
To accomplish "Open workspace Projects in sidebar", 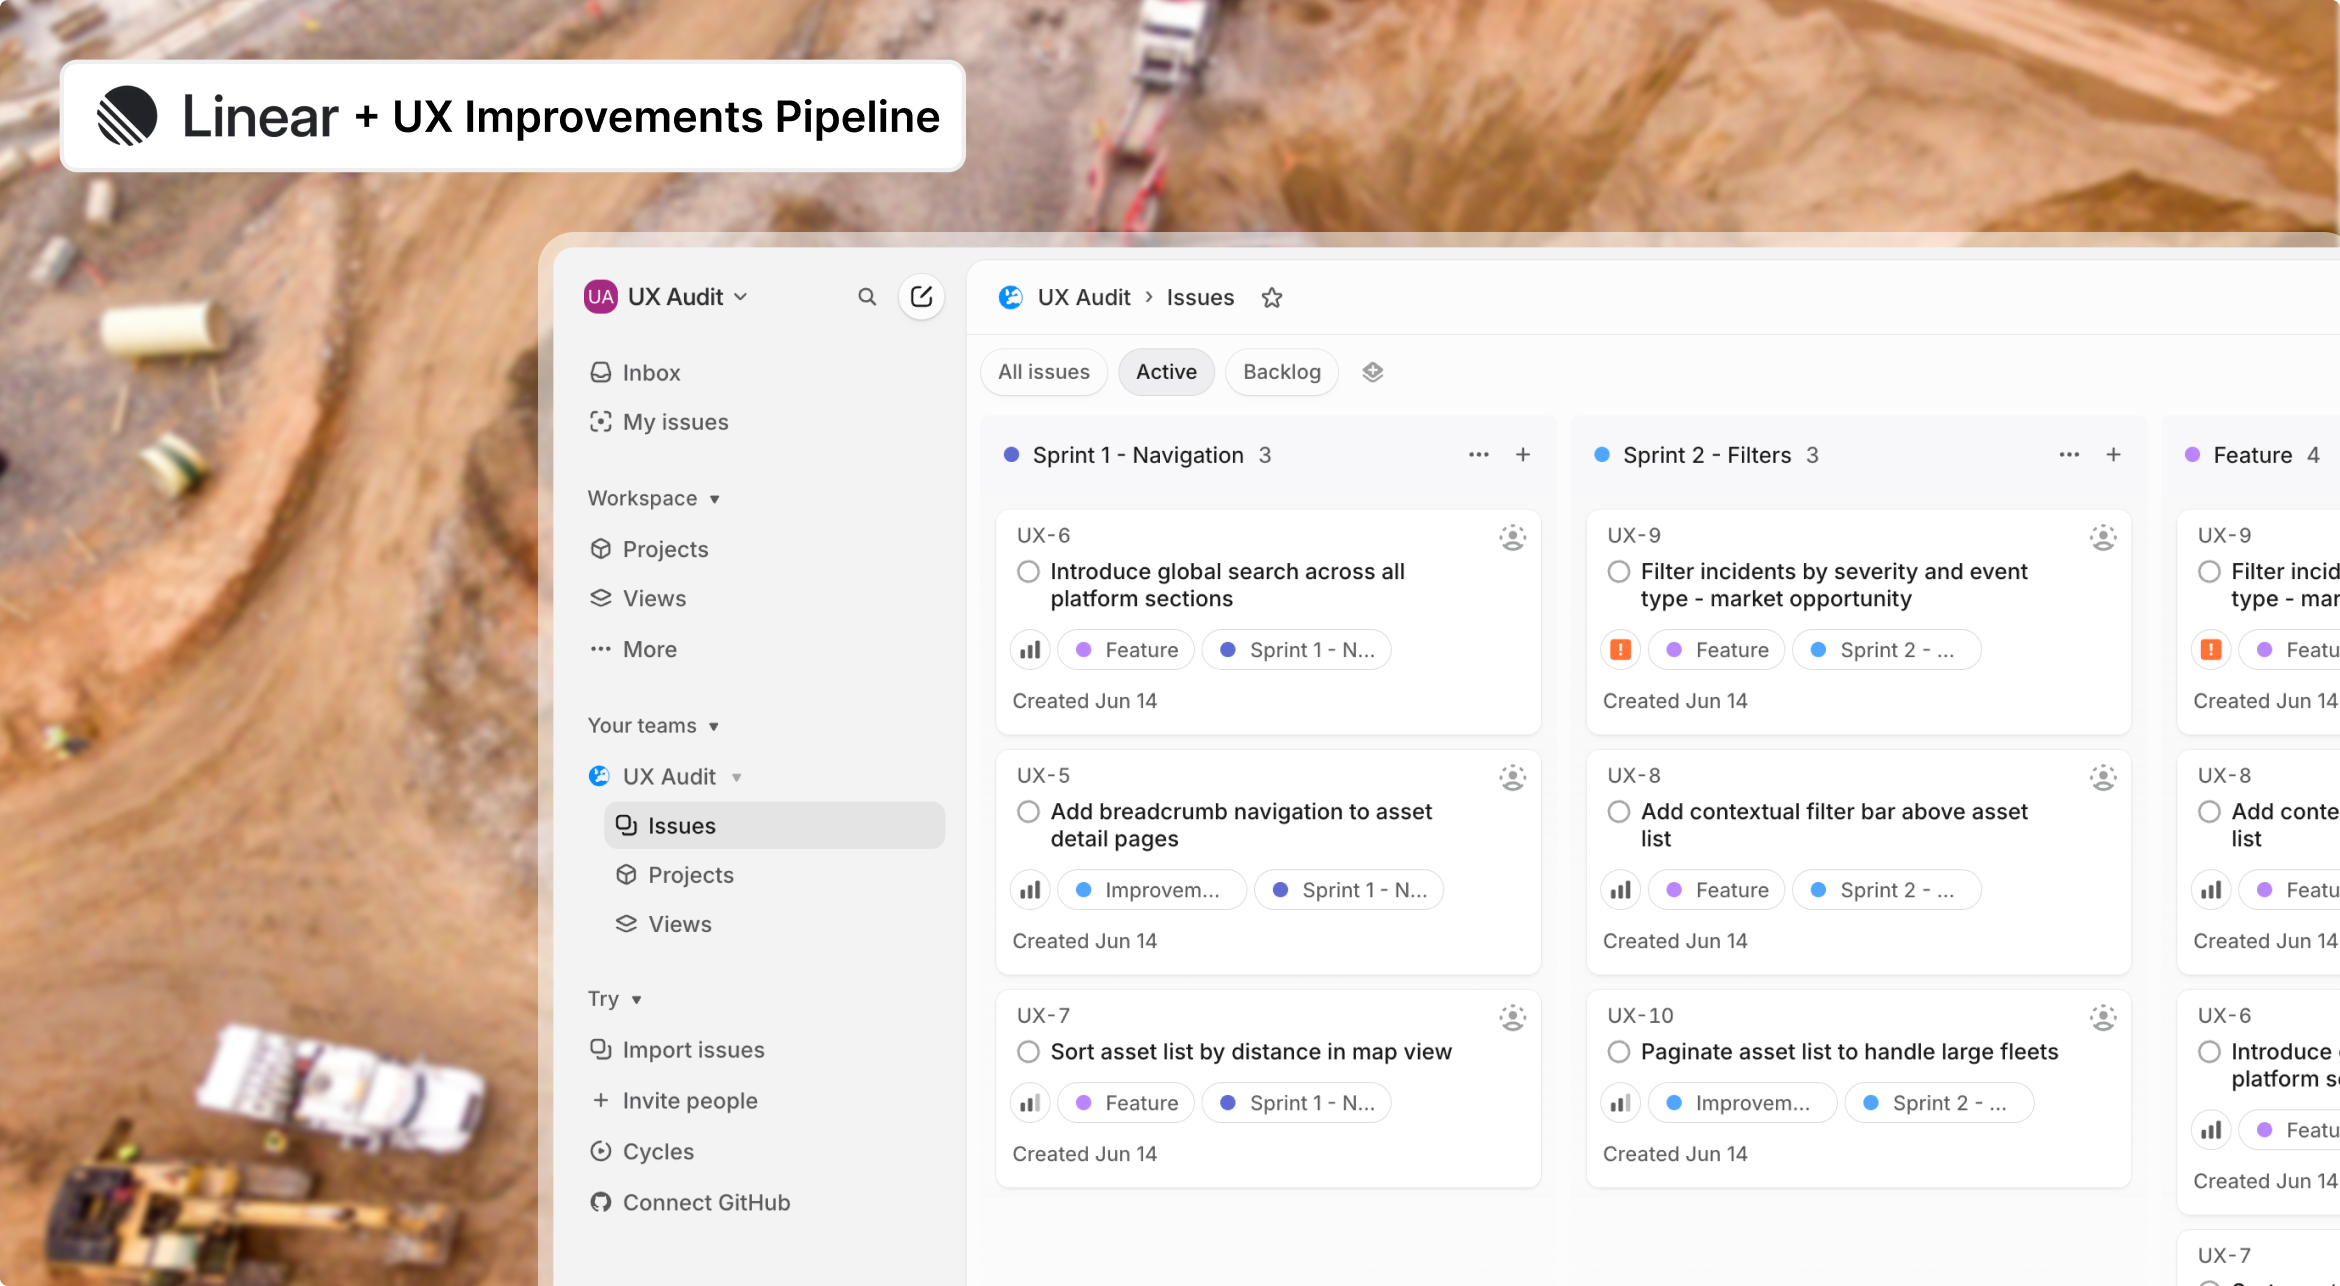I will (665, 549).
